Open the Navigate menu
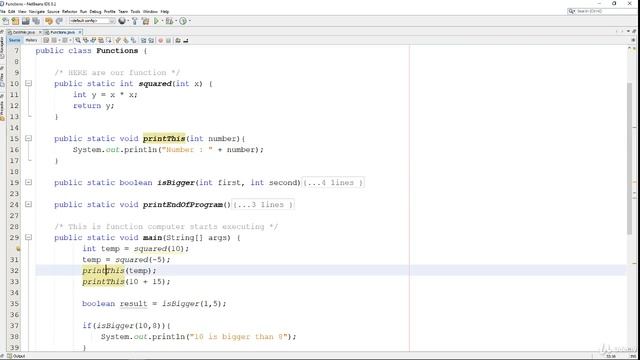640x360 pixels. click(37, 11)
